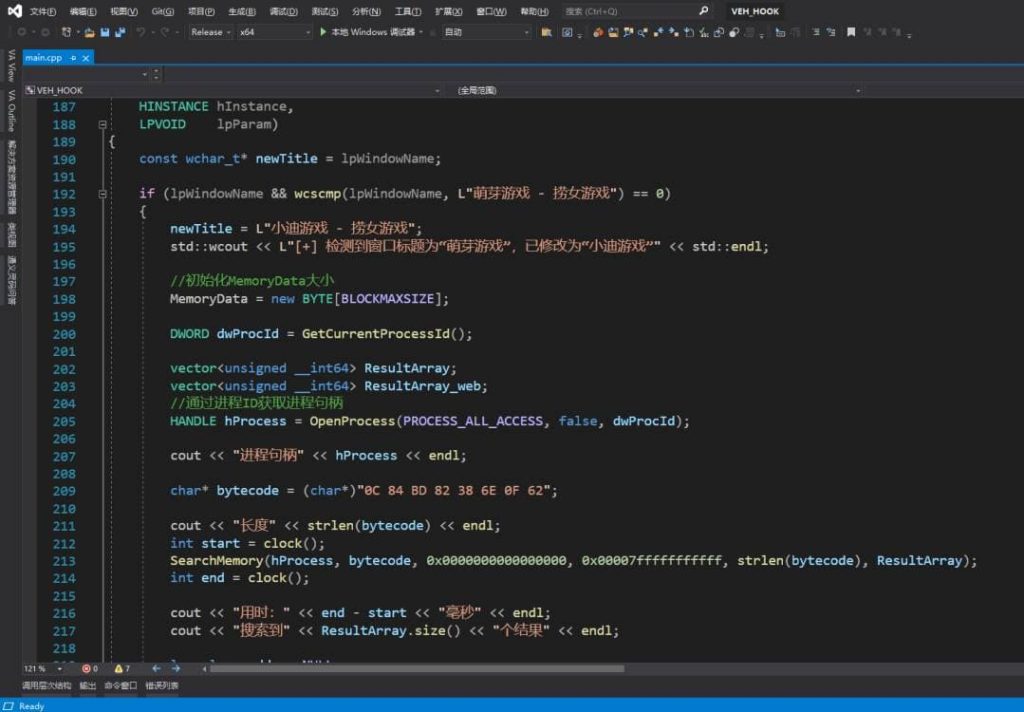Collapse the code block at line 192

102,194
